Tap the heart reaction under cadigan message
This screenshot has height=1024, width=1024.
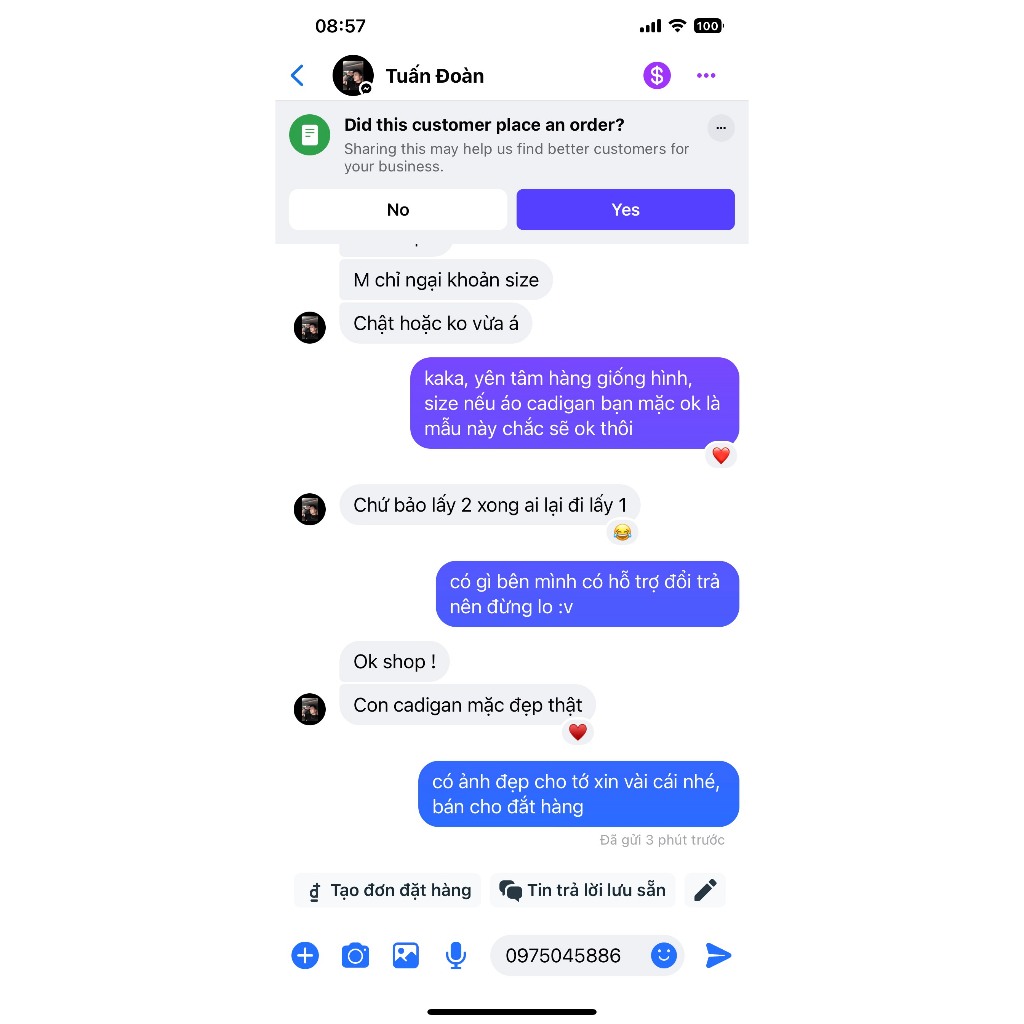click(x=577, y=732)
